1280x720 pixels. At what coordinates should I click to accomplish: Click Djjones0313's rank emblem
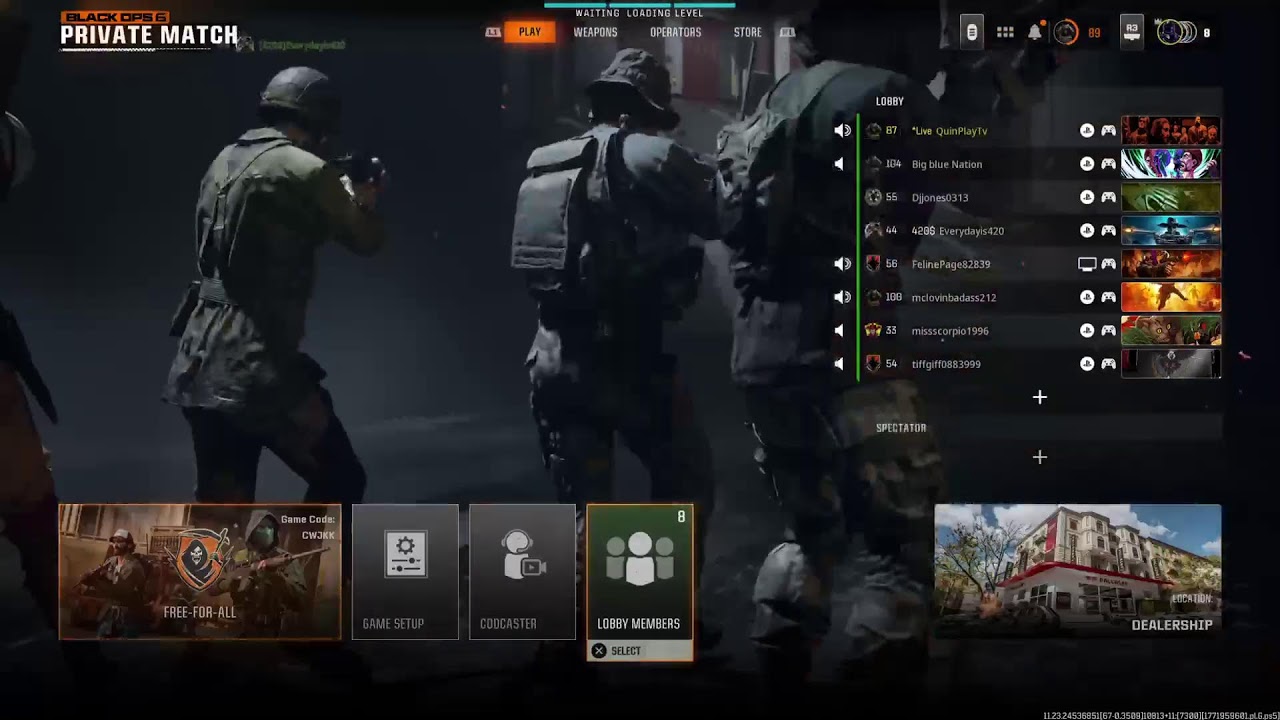[873, 197]
